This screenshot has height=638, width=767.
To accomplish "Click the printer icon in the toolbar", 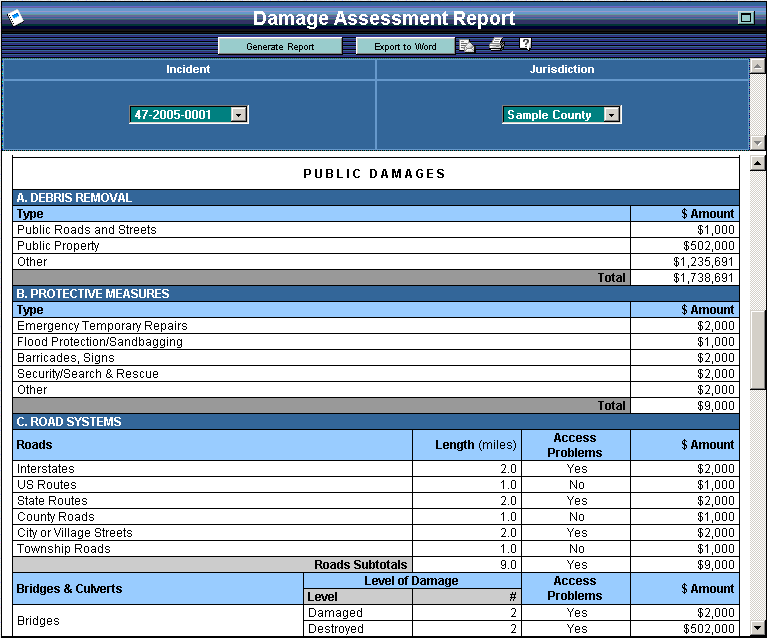I will pyautogui.click(x=497, y=45).
